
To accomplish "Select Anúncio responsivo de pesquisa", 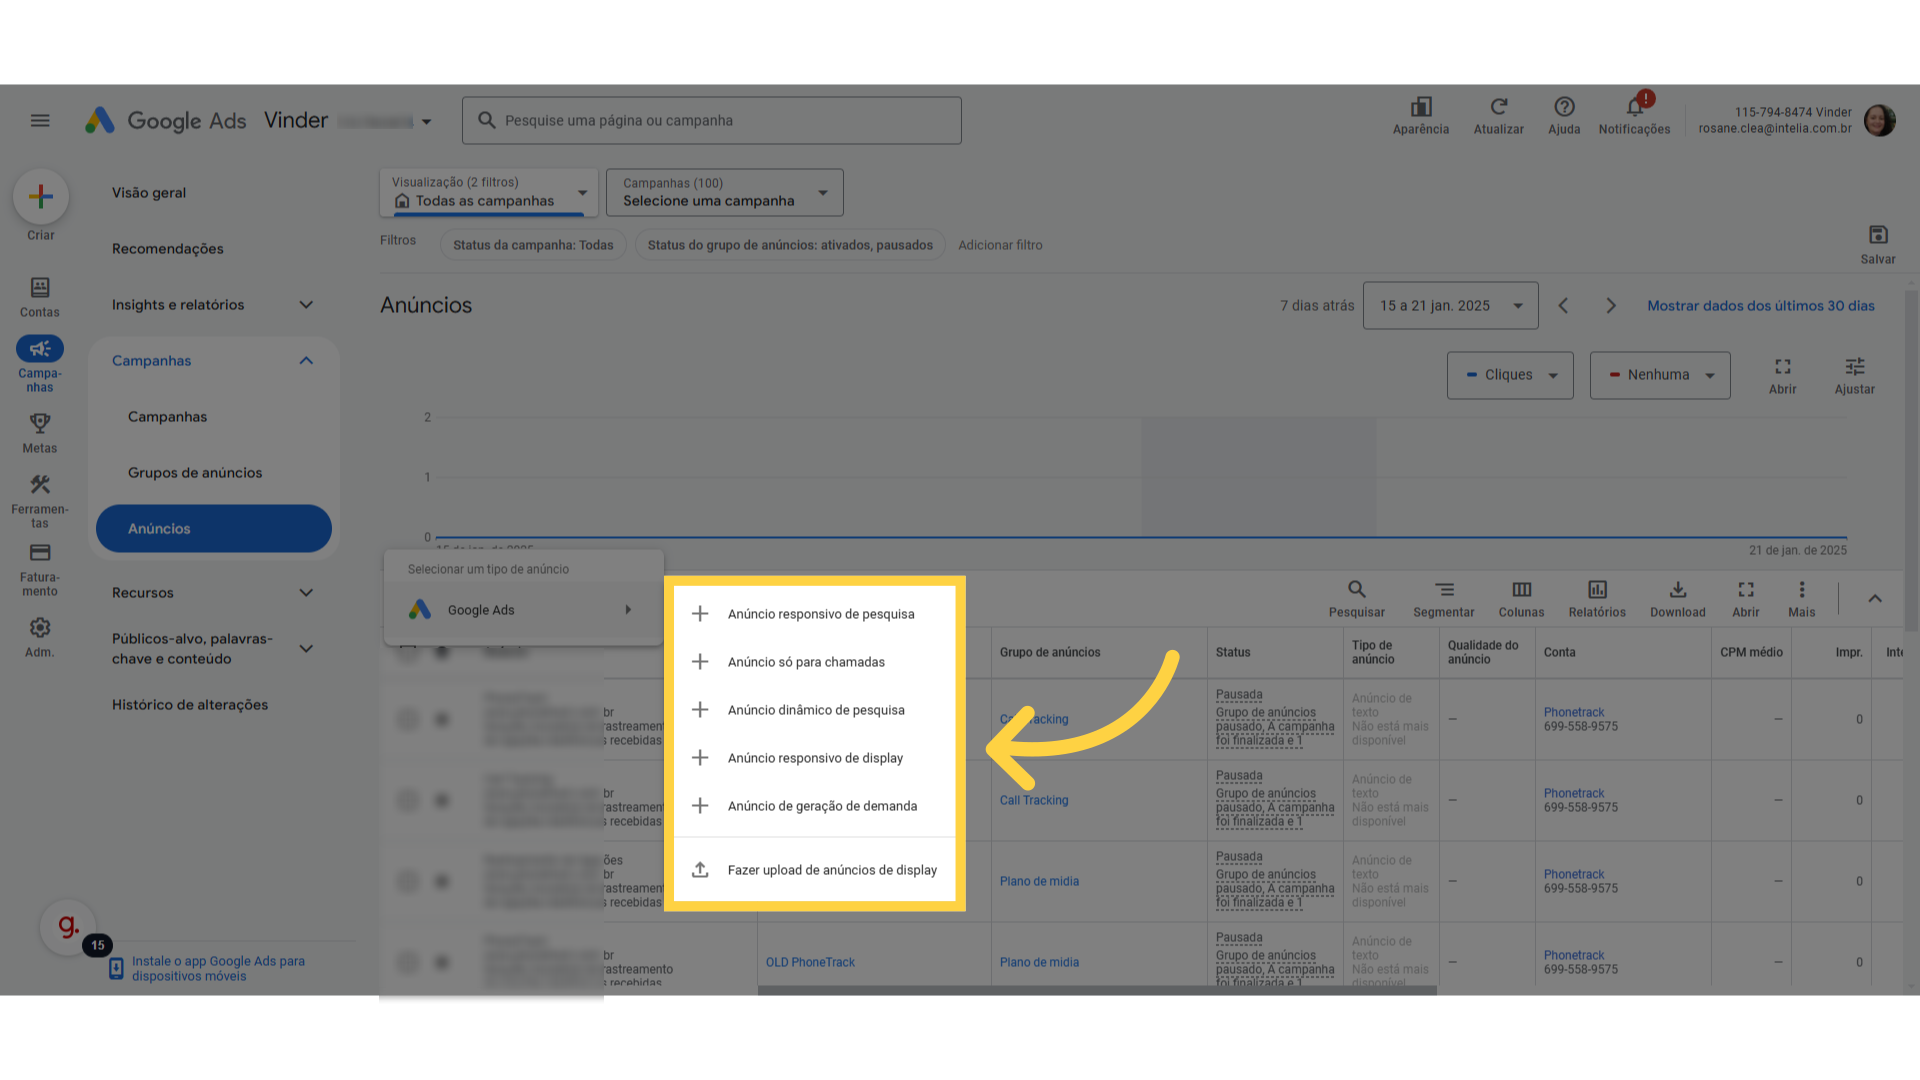I will 815,614.
